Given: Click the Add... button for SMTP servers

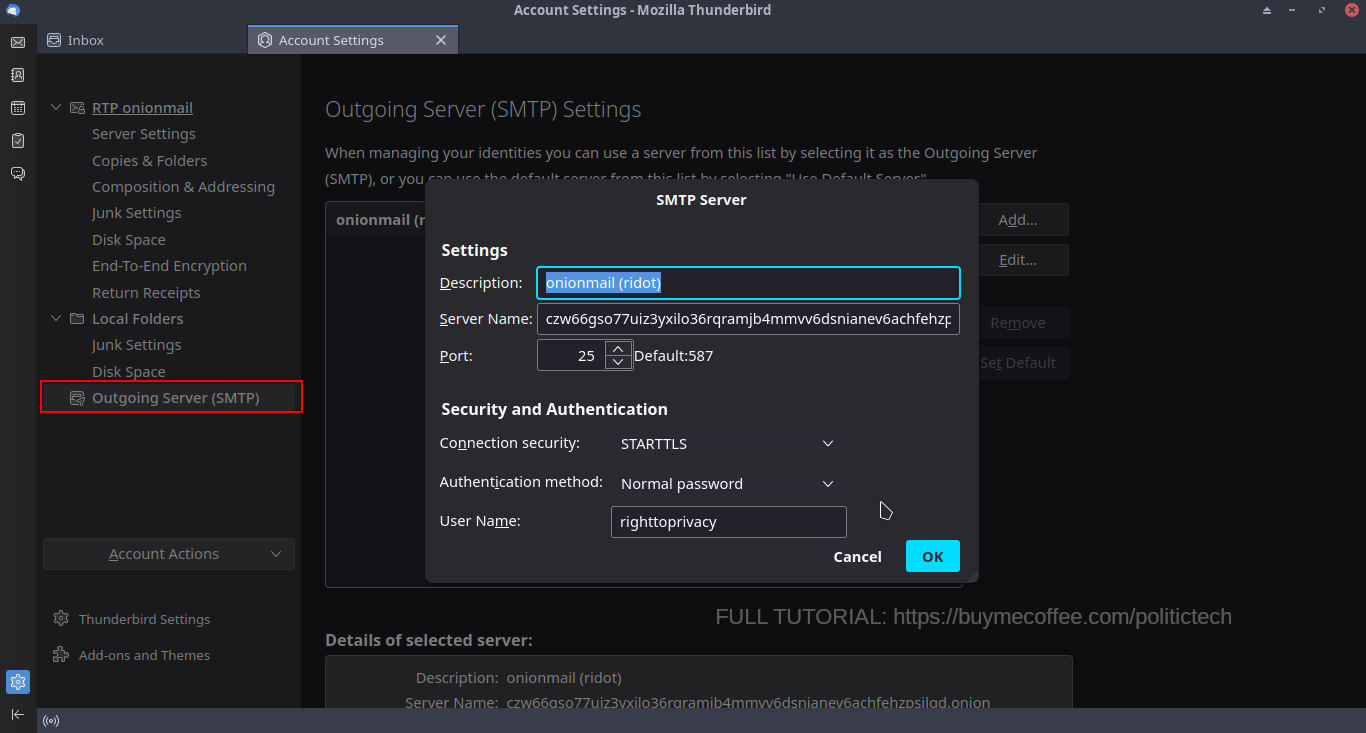Looking at the screenshot, I should click(1018, 220).
